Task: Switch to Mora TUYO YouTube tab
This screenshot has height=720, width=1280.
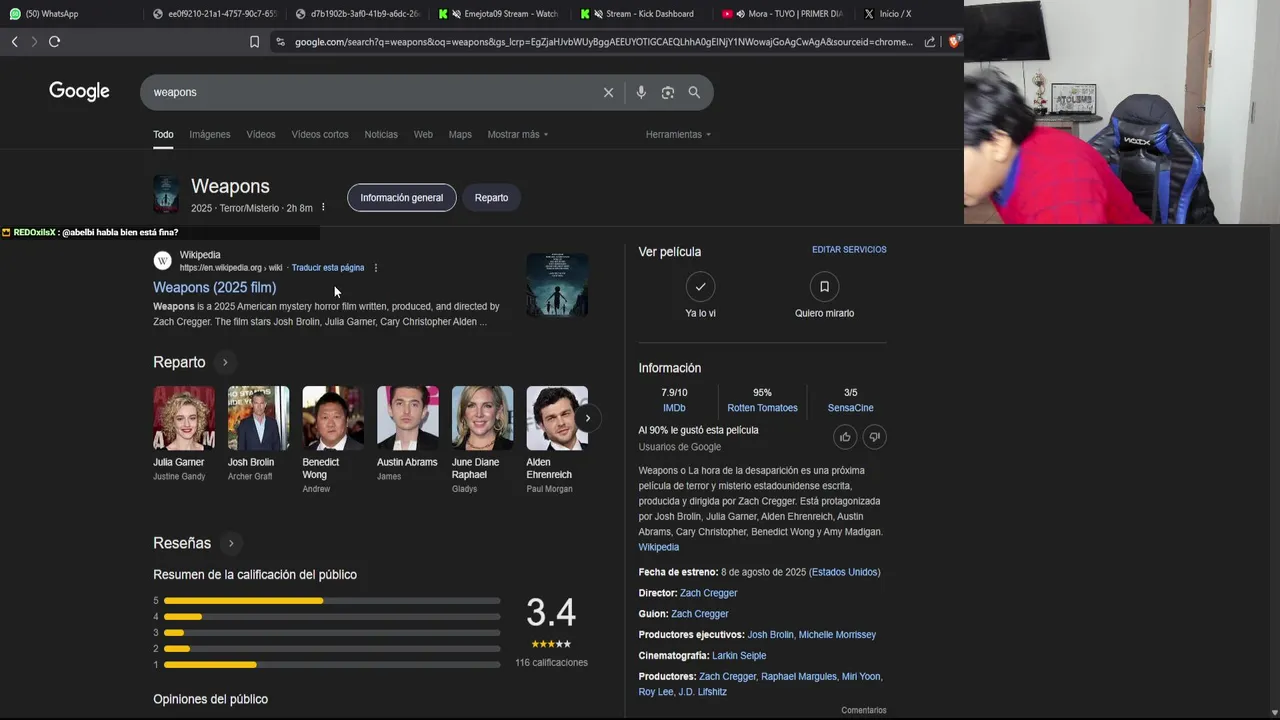Action: (x=783, y=14)
